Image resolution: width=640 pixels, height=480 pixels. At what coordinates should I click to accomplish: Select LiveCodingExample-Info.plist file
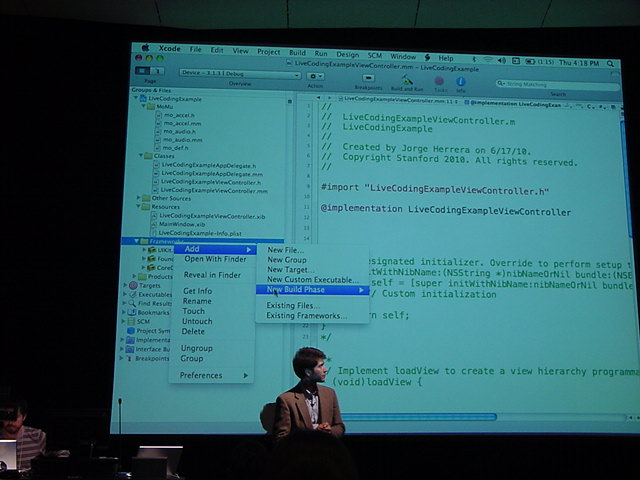pyautogui.click(x=200, y=233)
